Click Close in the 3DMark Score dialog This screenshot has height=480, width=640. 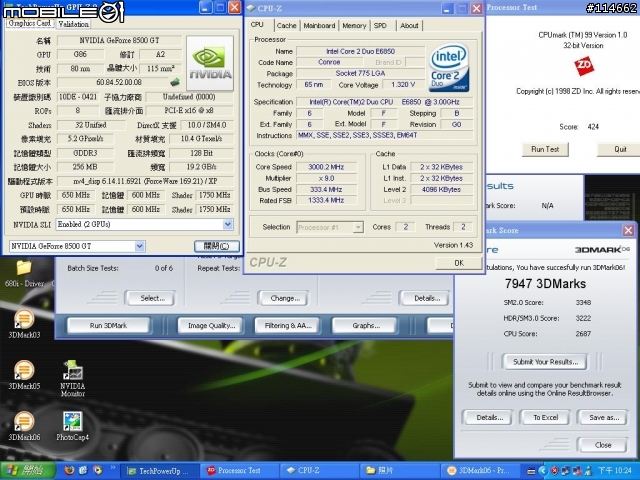pos(603,444)
